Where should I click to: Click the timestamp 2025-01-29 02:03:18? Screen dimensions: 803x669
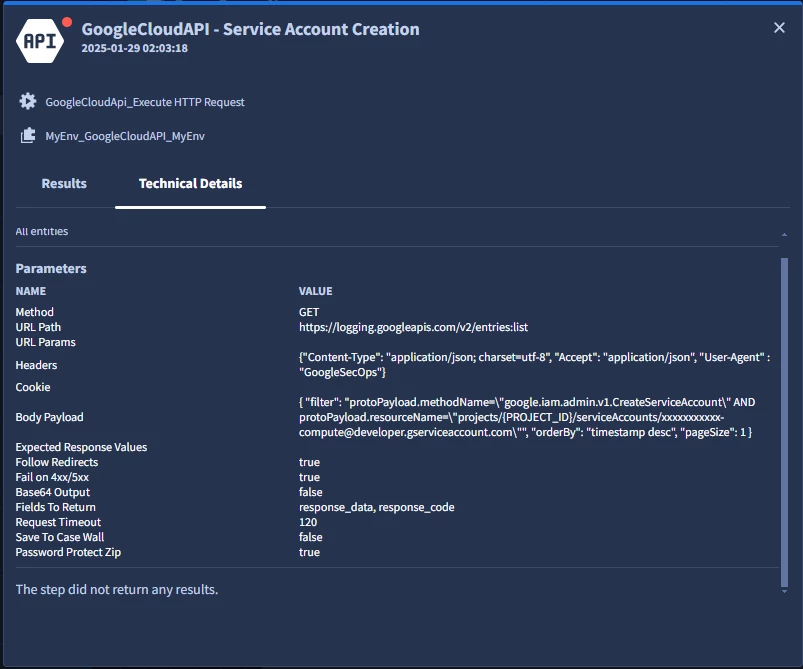135,48
